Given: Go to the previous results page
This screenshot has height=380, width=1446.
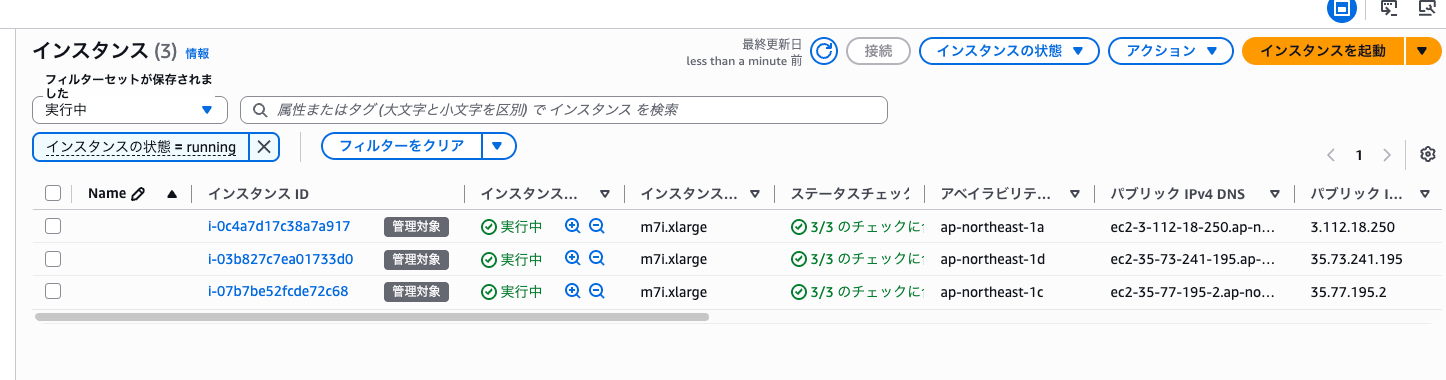Looking at the screenshot, I should click(x=1331, y=155).
